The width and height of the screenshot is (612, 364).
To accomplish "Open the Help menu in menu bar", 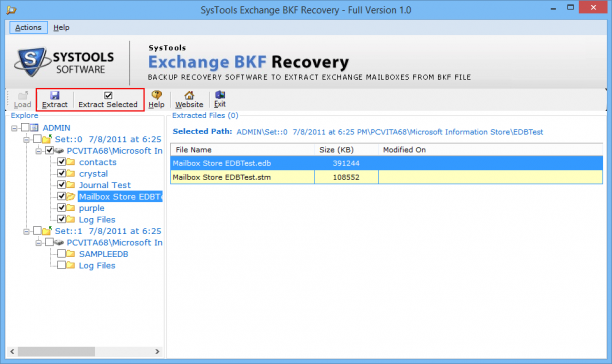I will (x=61, y=27).
